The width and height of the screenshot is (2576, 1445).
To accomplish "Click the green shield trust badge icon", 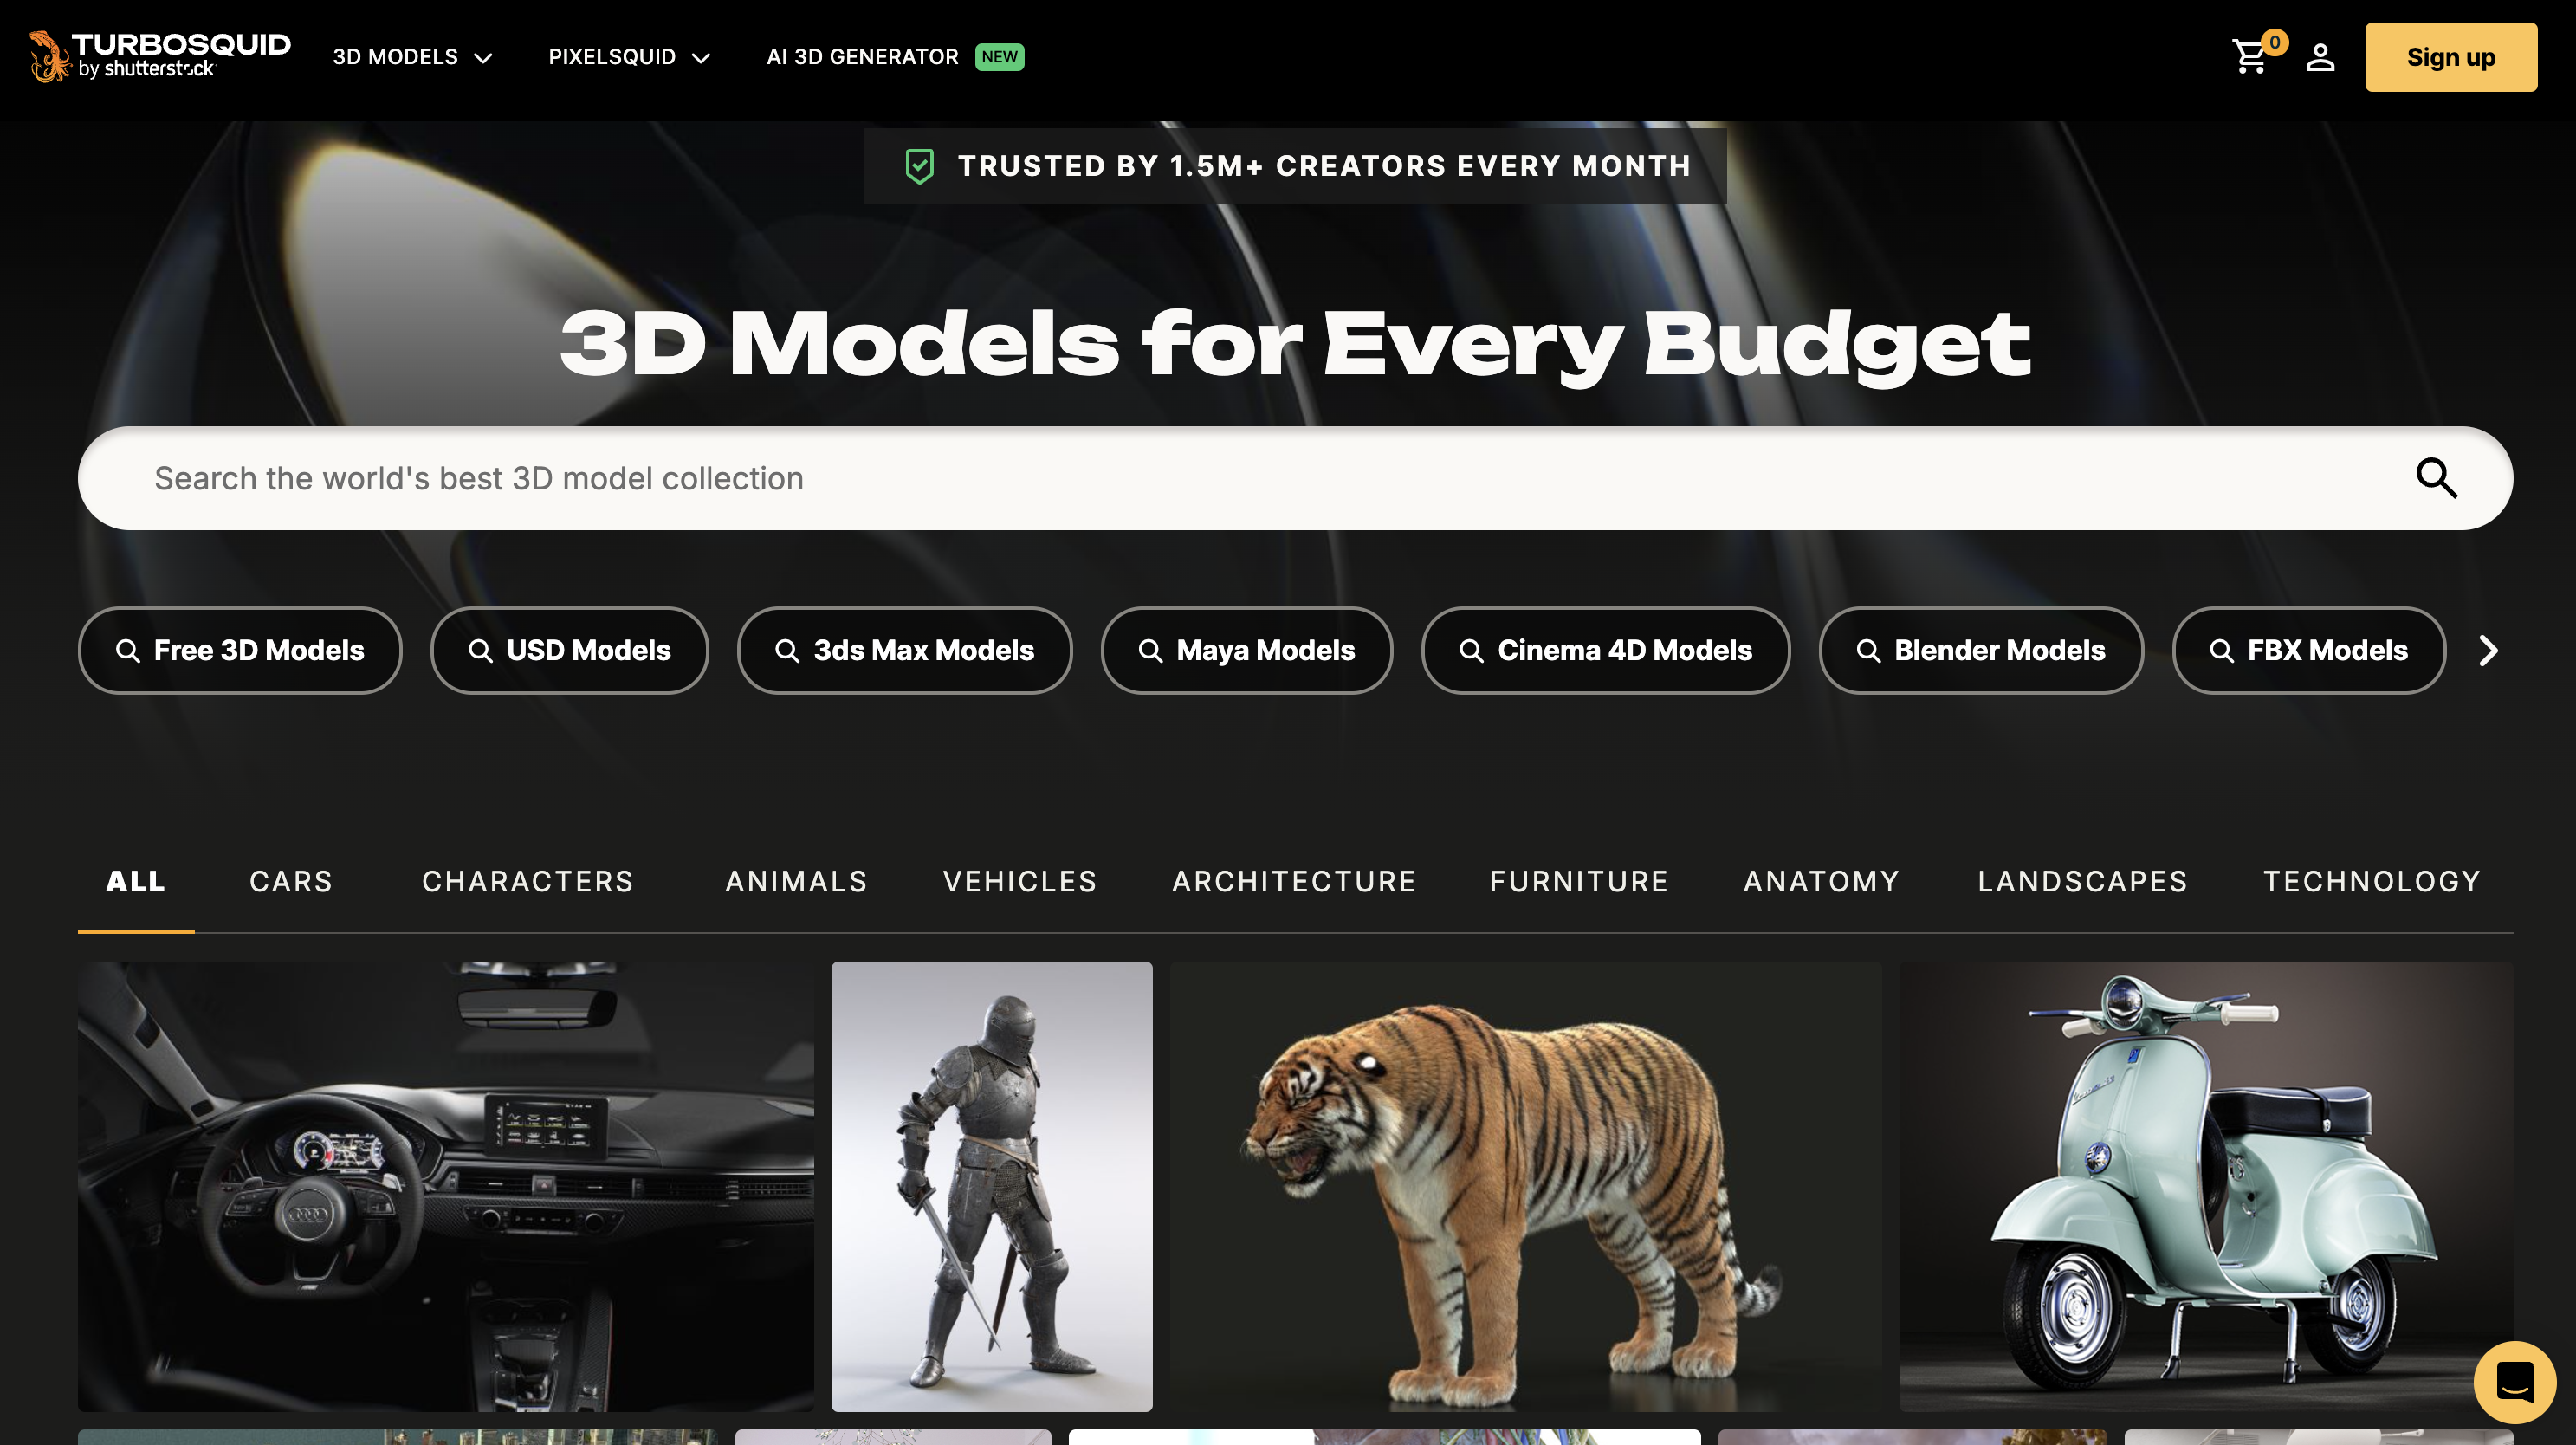I will click(919, 166).
